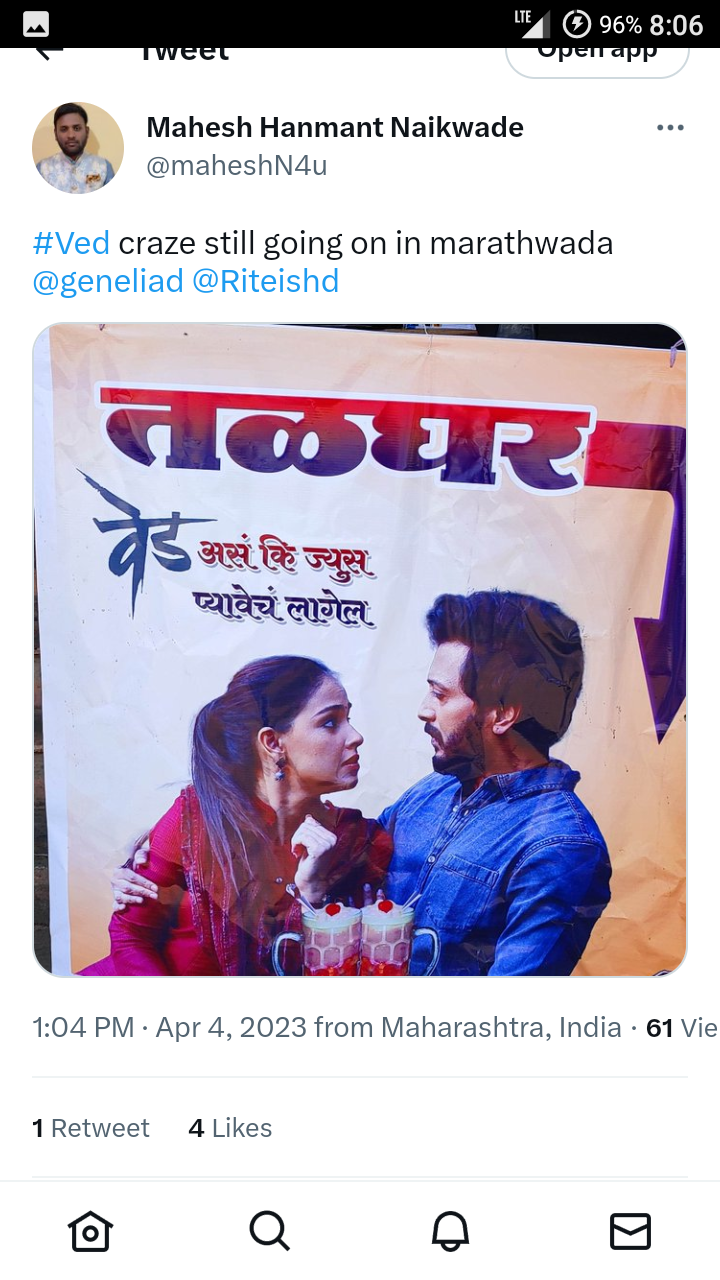Open the @geneliad mention
The image size is (720, 1280).
pos(108,281)
